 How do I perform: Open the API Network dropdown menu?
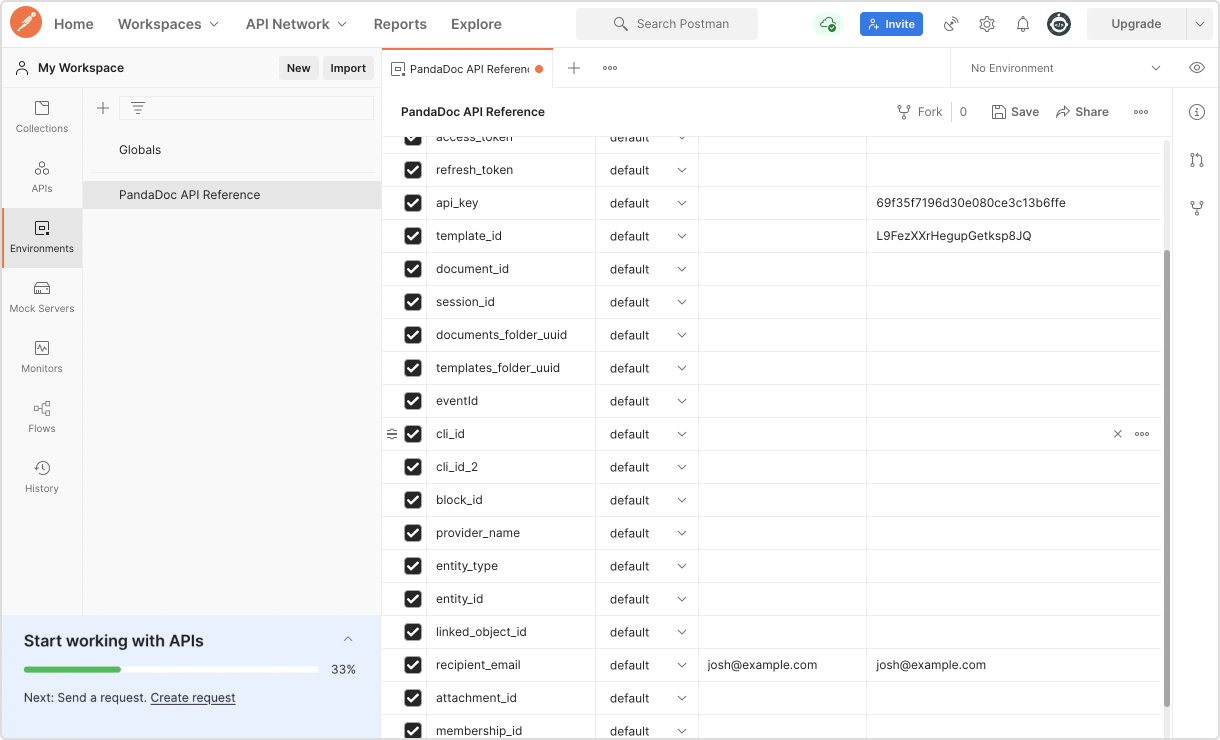[x=296, y=24]
